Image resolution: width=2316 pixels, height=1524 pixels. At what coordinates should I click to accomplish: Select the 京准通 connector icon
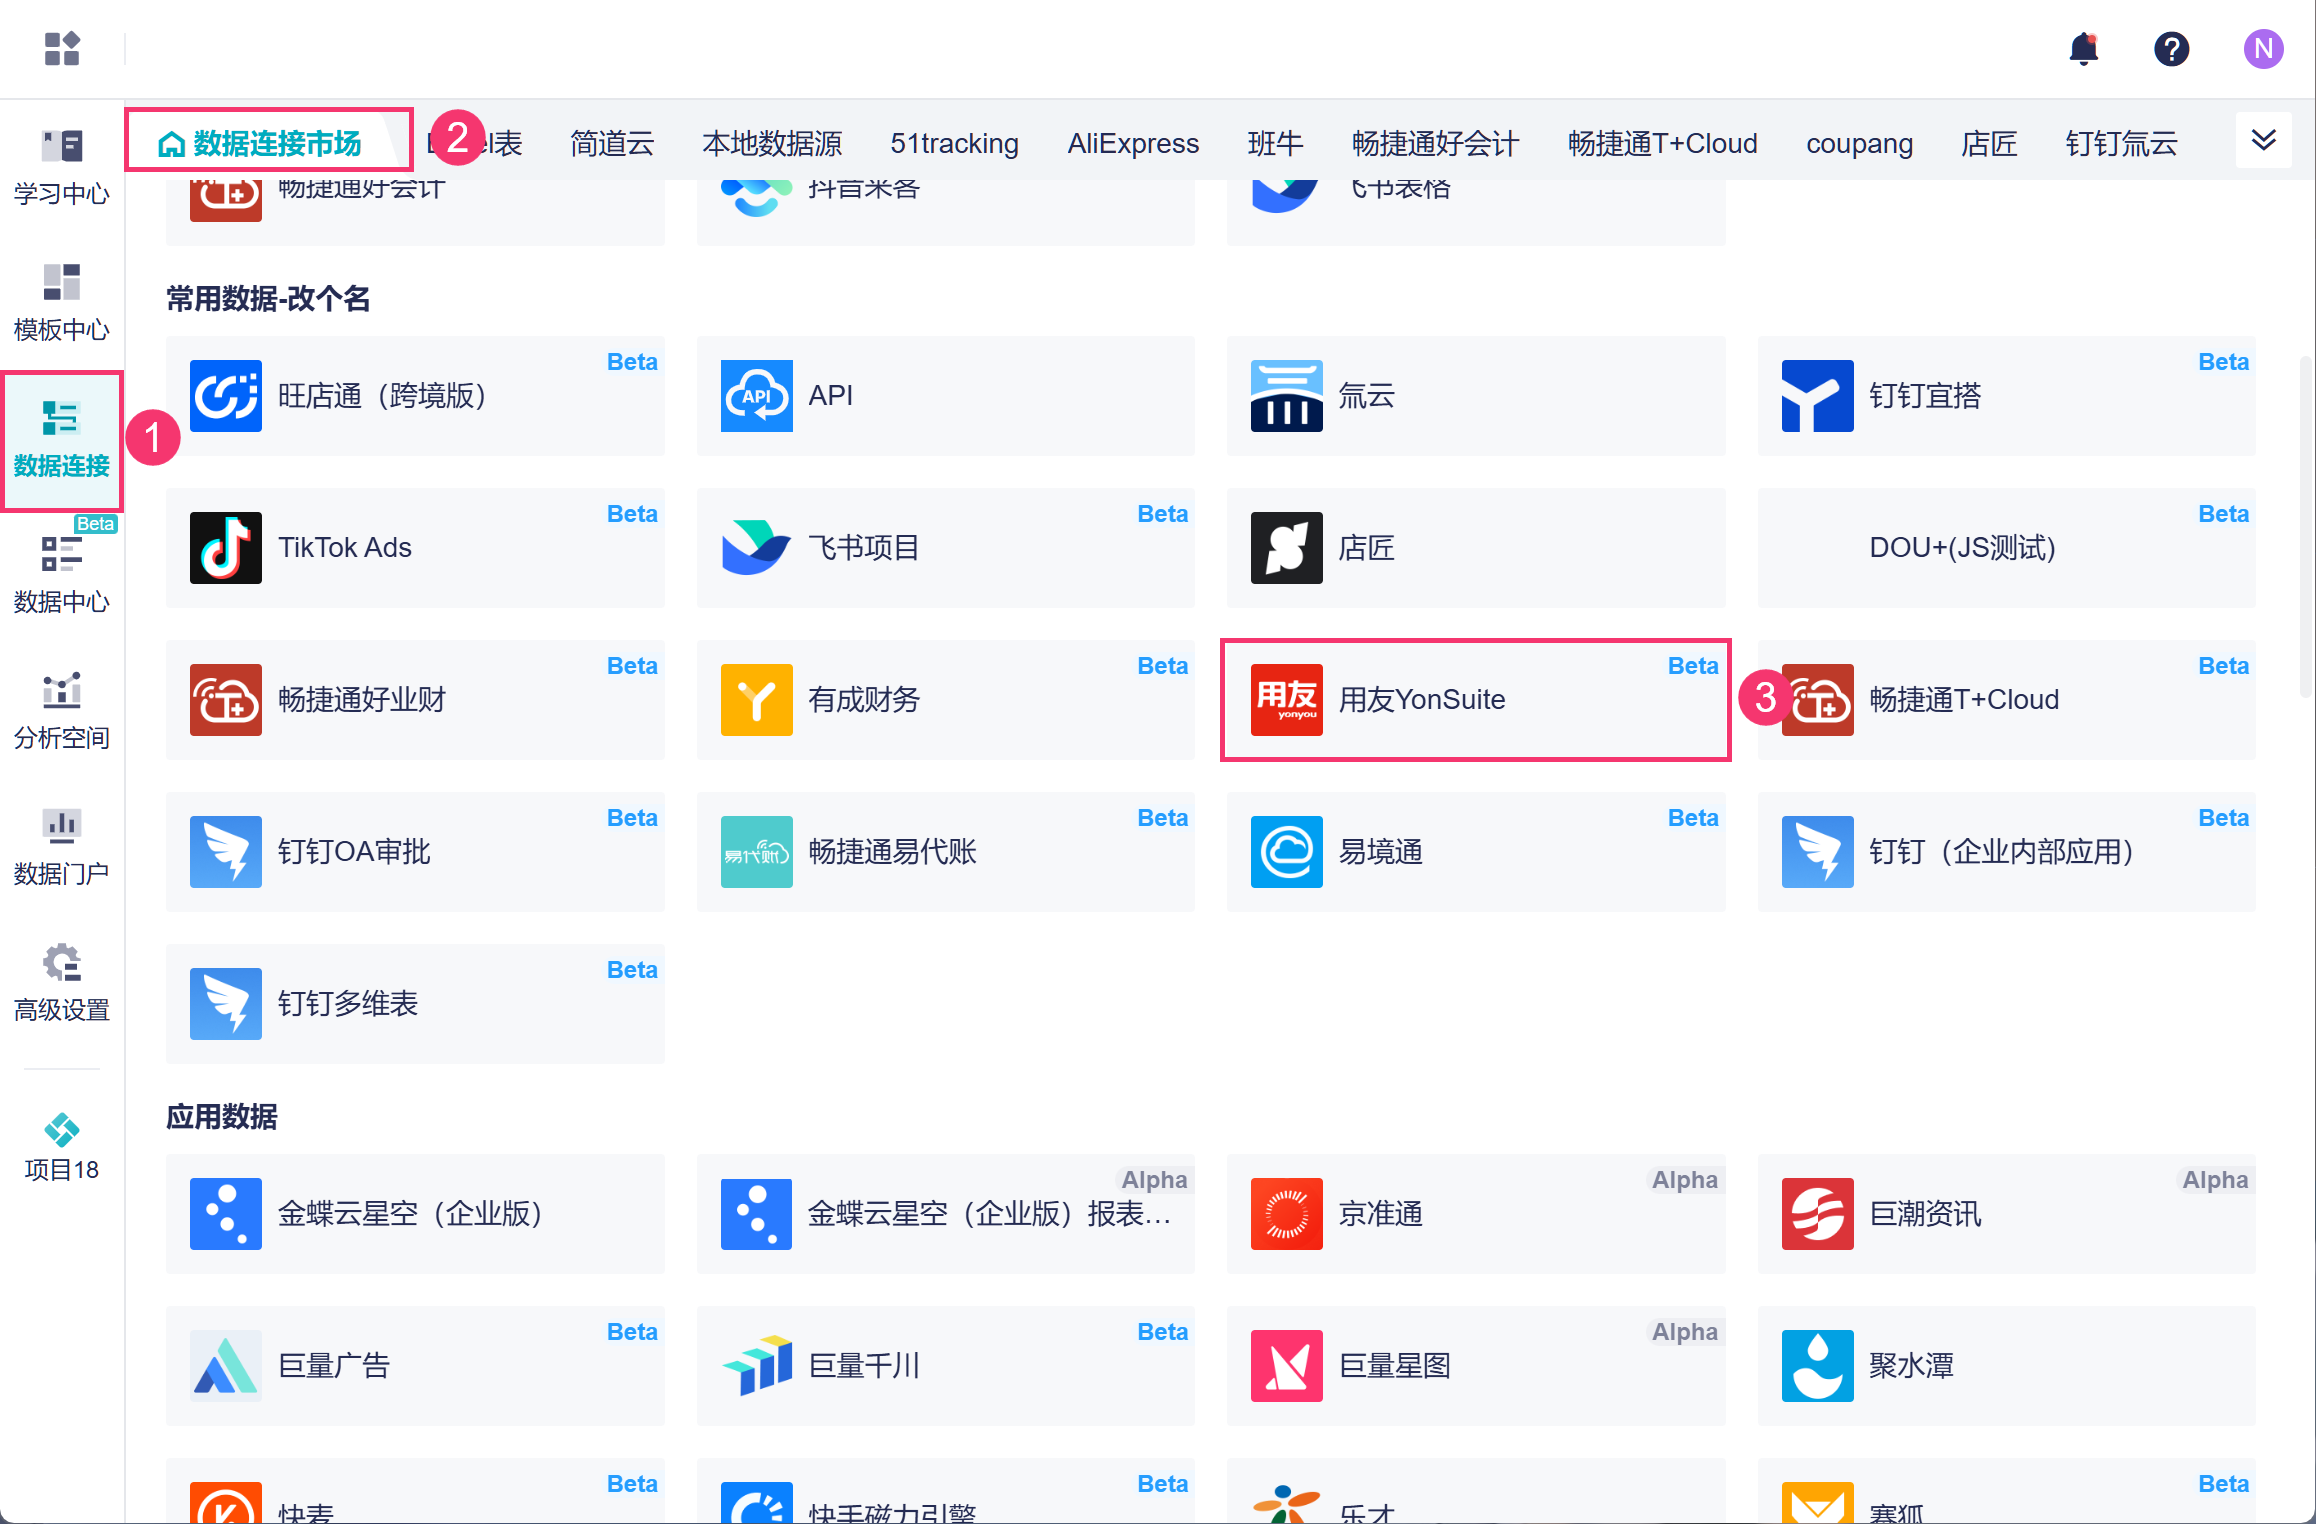1287,1214
